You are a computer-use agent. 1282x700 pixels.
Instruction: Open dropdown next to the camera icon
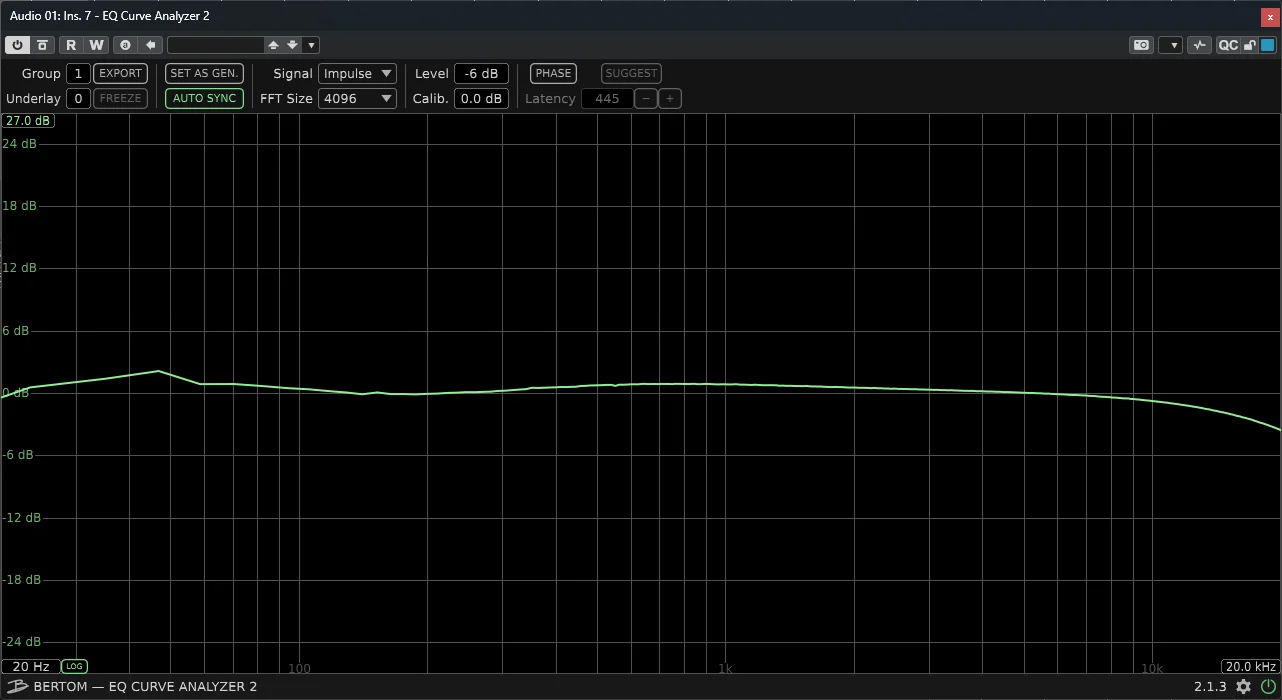pos(1173,45)
